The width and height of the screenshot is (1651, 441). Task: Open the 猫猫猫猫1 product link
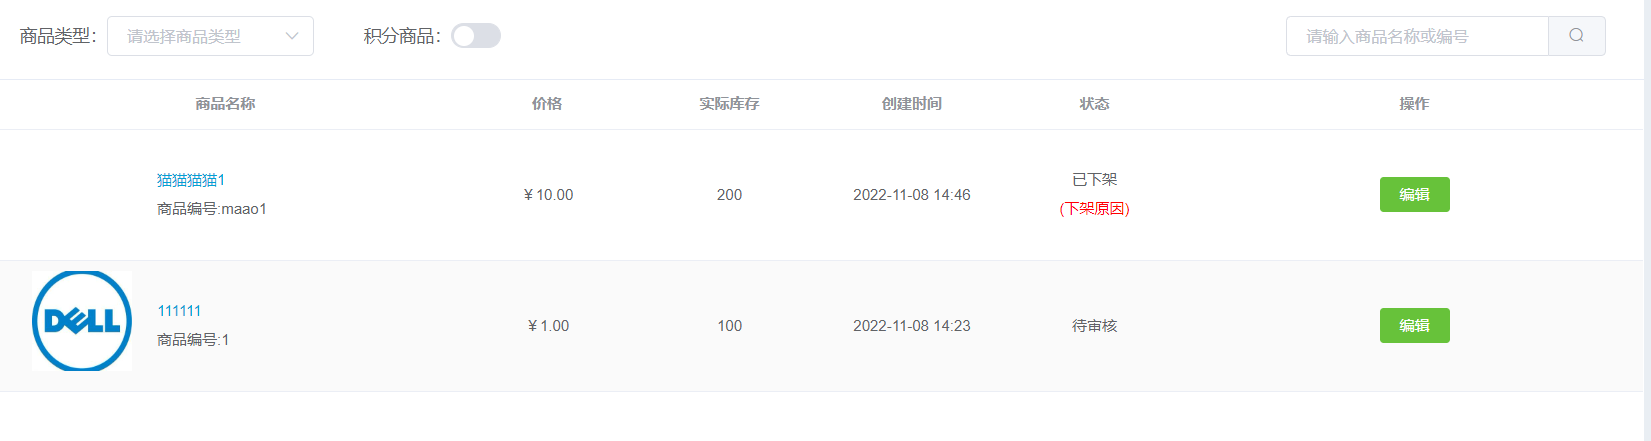point(191,180)
